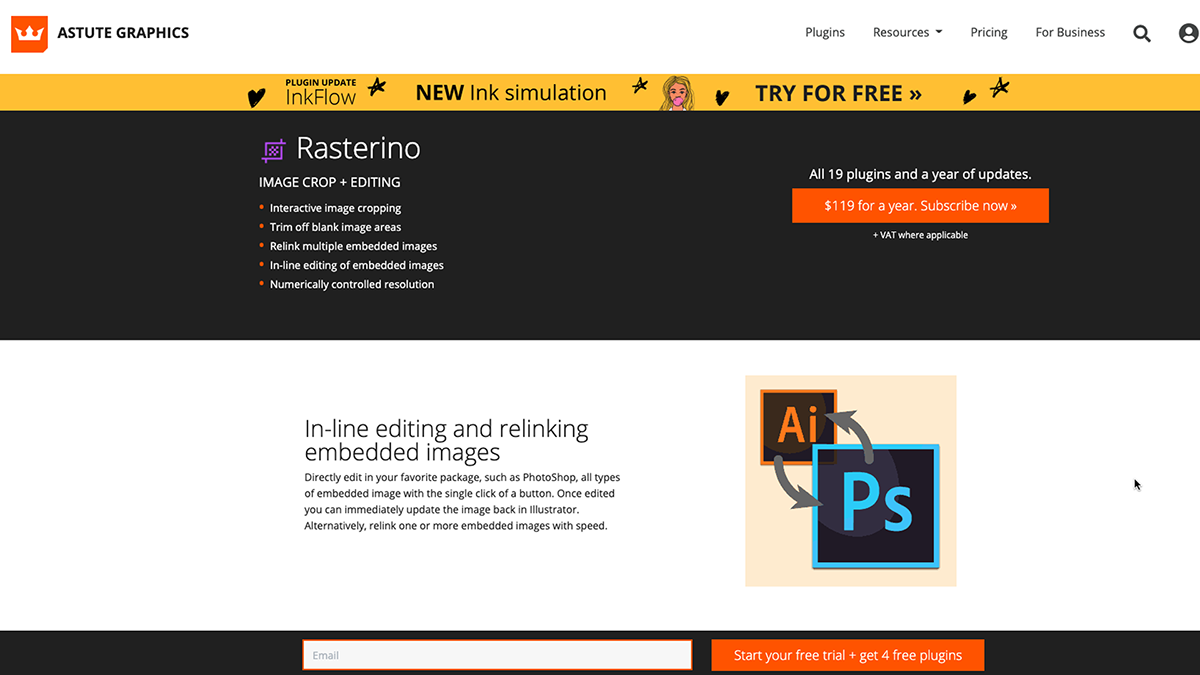Open the Pricing page
The height and width of the screenshot is (675, 1200).
(x=988, y=32)
